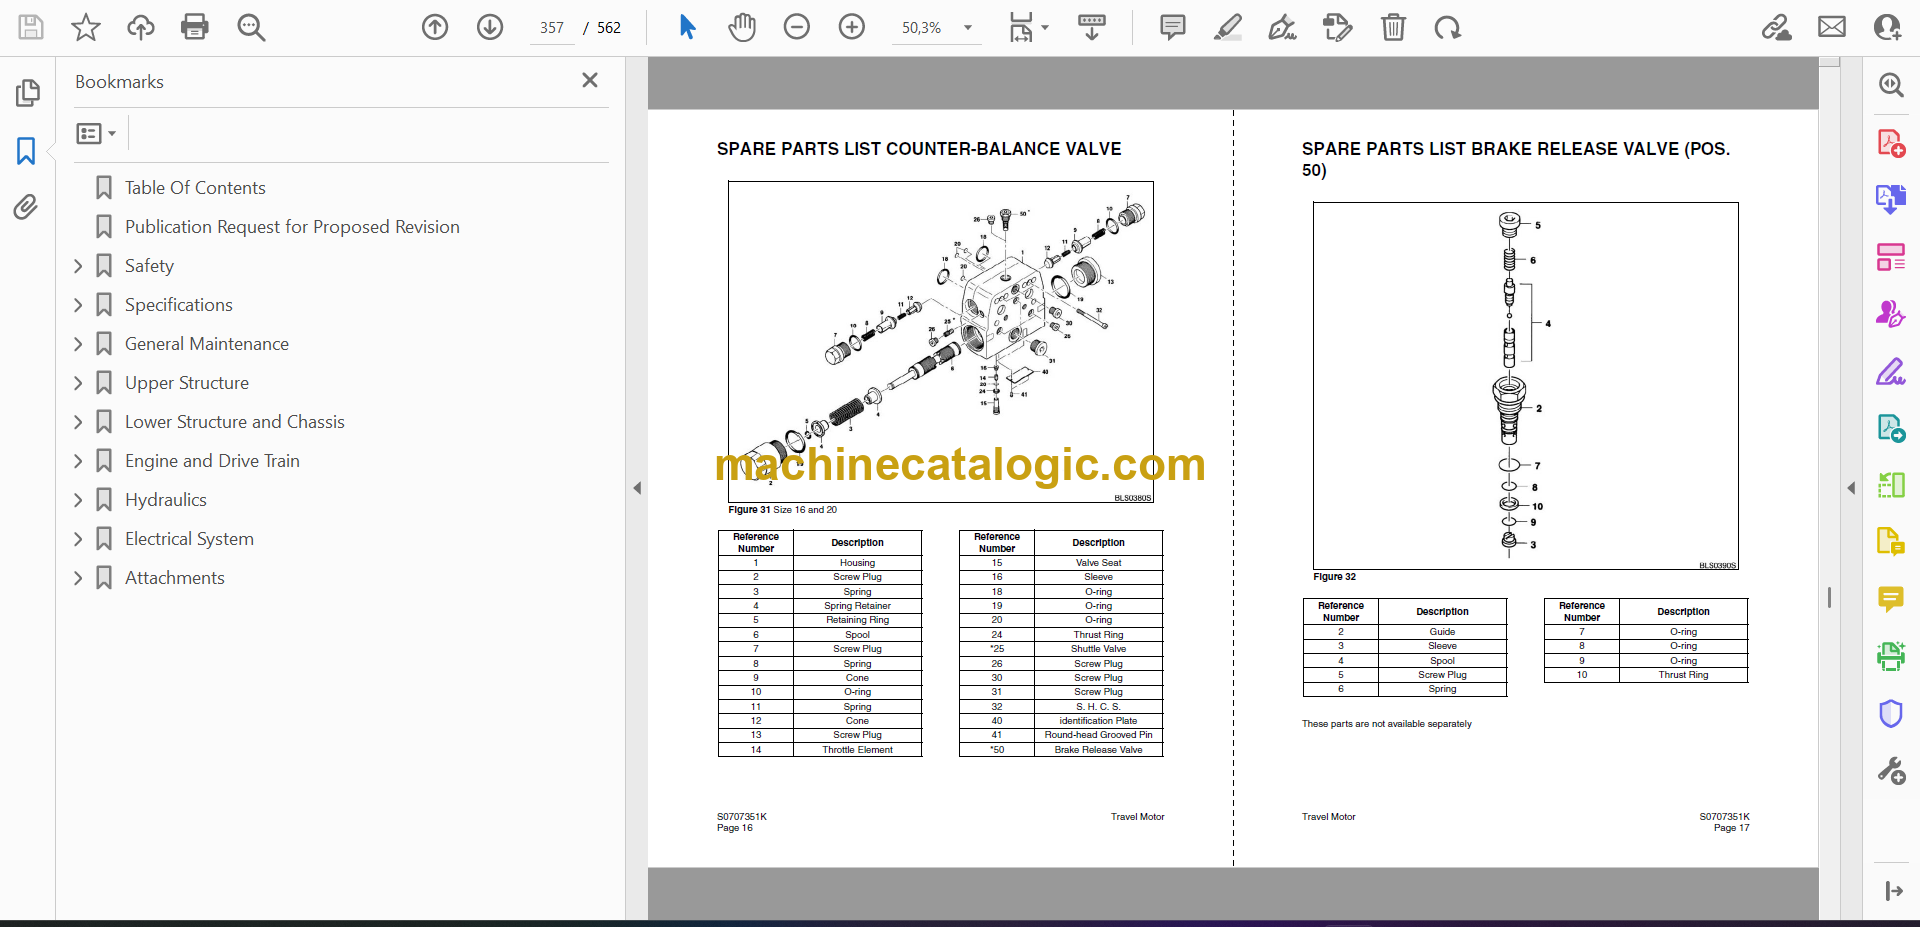Open the account sign-in icon
This screenshot has height=927, width=1920.
pyautogui.click(x=1887, y=27)
